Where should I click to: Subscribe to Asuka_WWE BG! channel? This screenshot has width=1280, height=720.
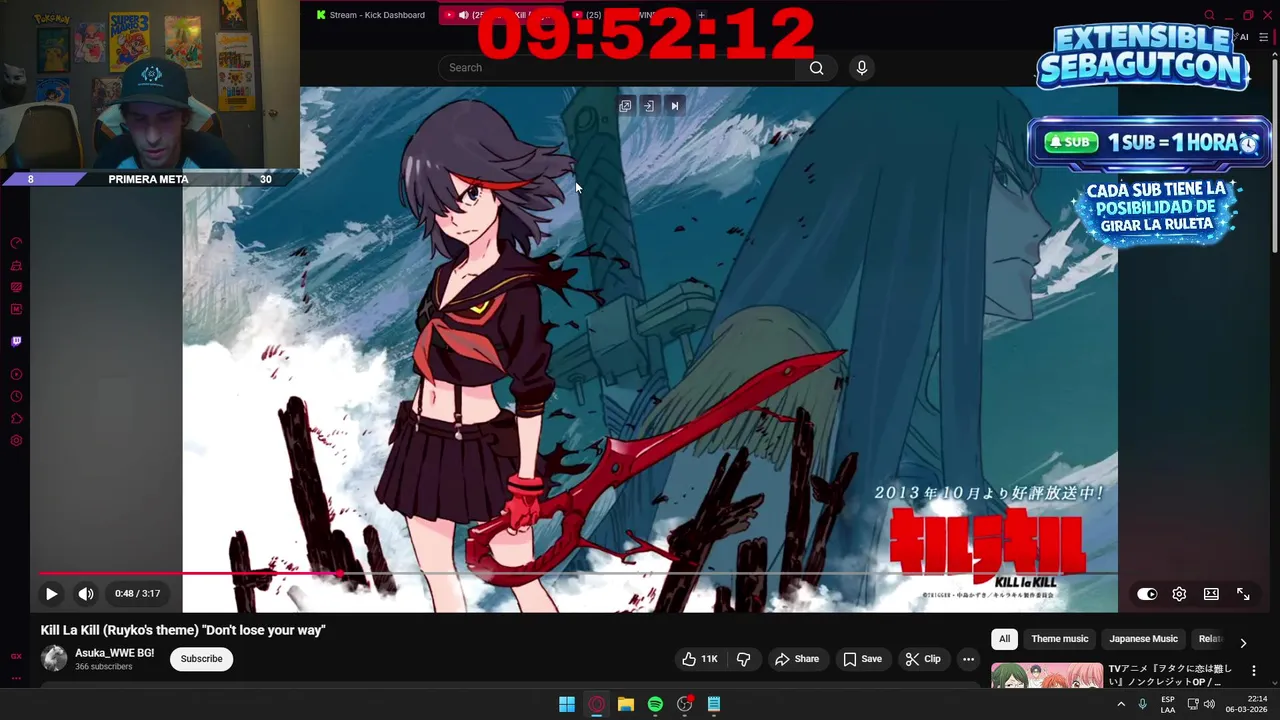[201, 659]
